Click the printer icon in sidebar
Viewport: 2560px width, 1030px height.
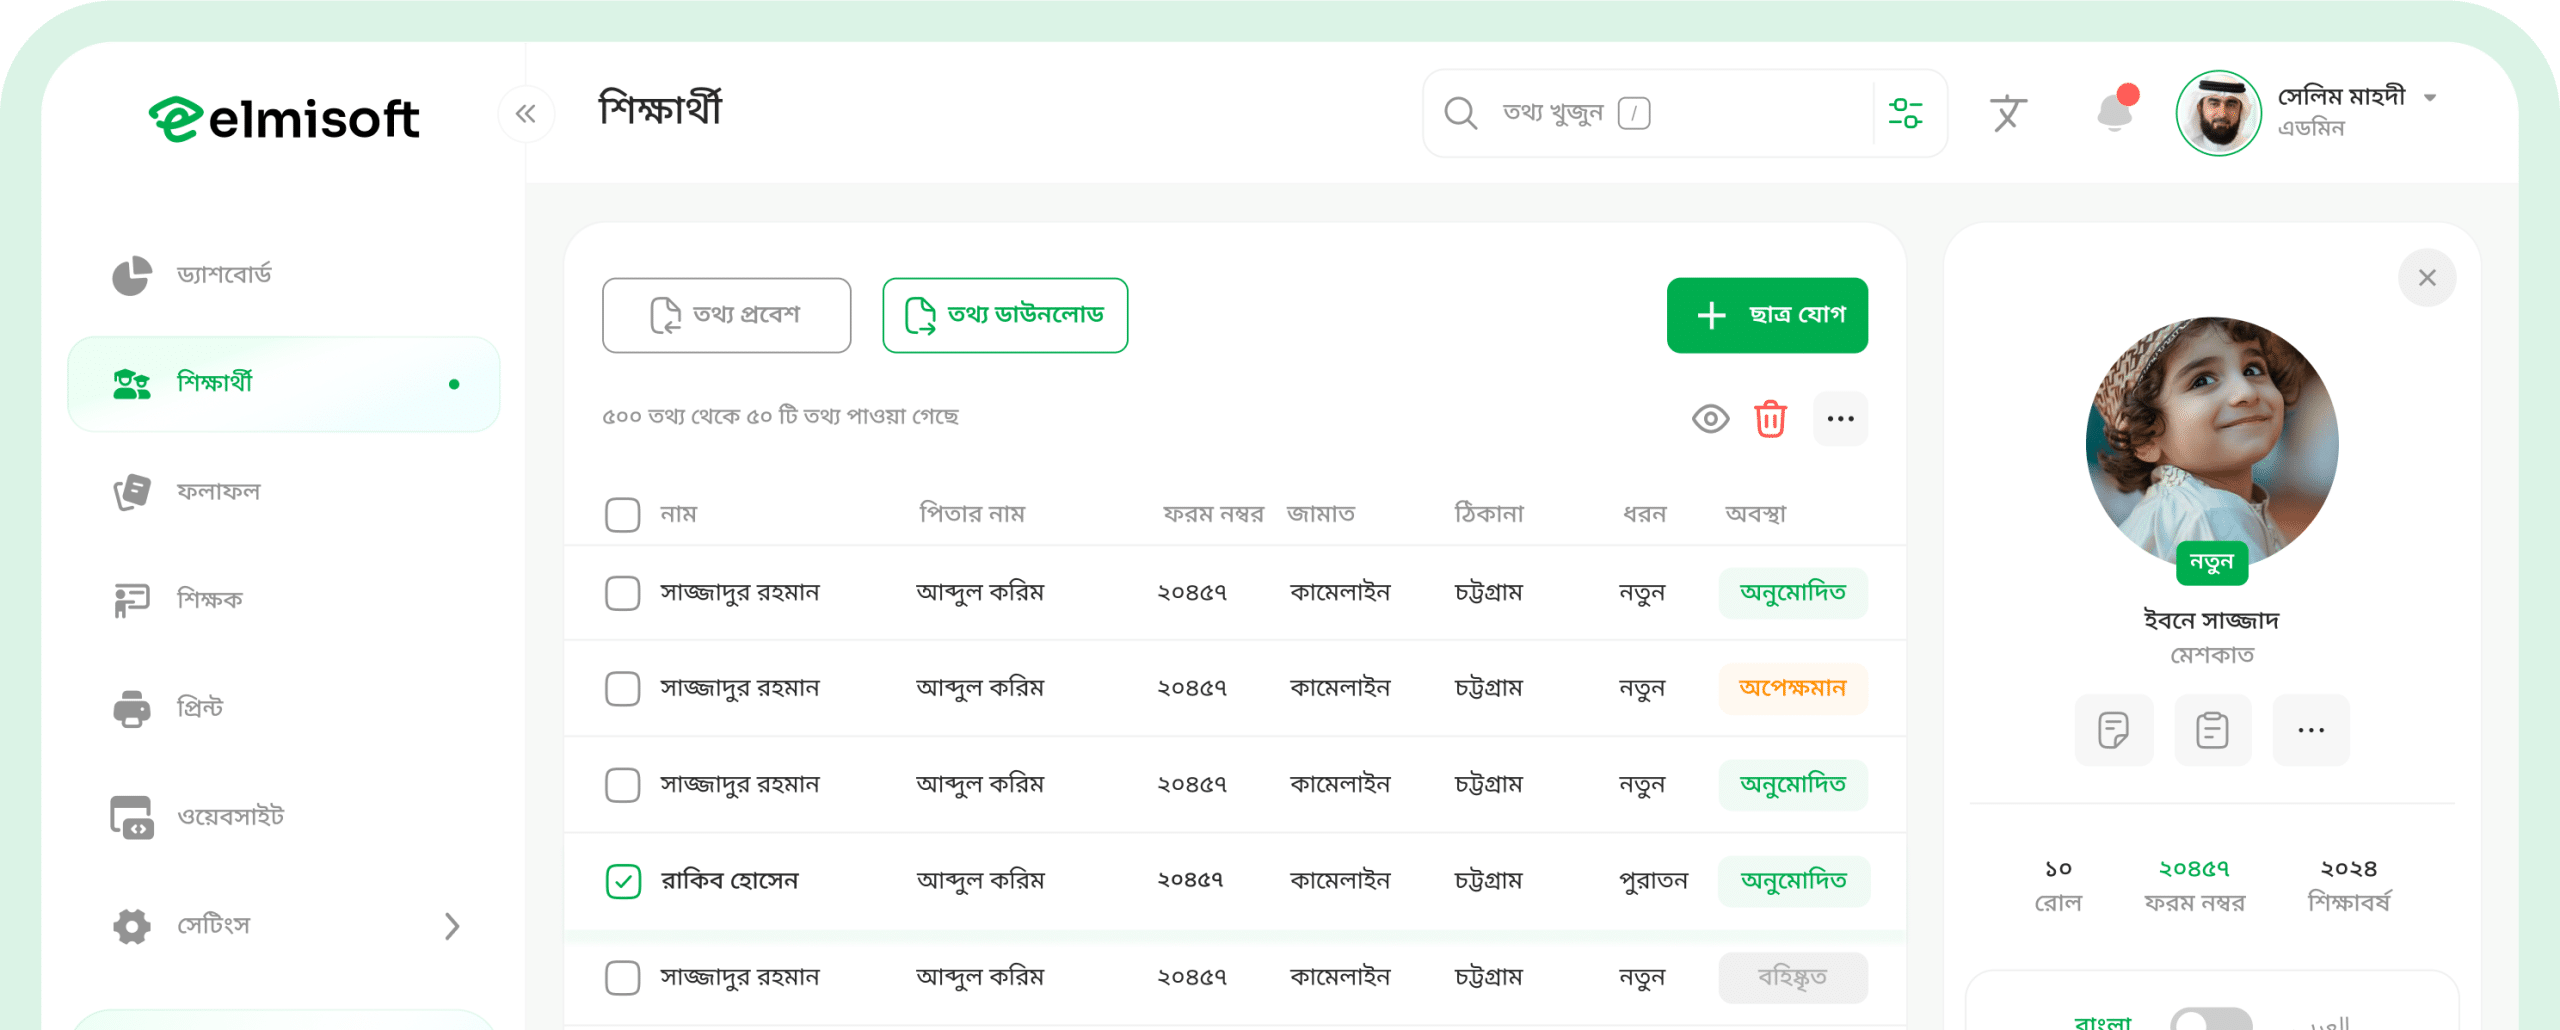point(132,709)
